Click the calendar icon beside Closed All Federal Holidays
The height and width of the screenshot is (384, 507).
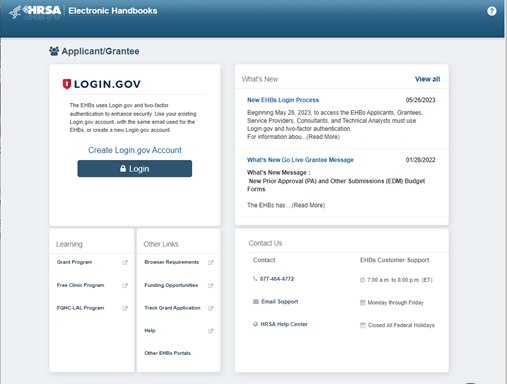click(363, 325)
